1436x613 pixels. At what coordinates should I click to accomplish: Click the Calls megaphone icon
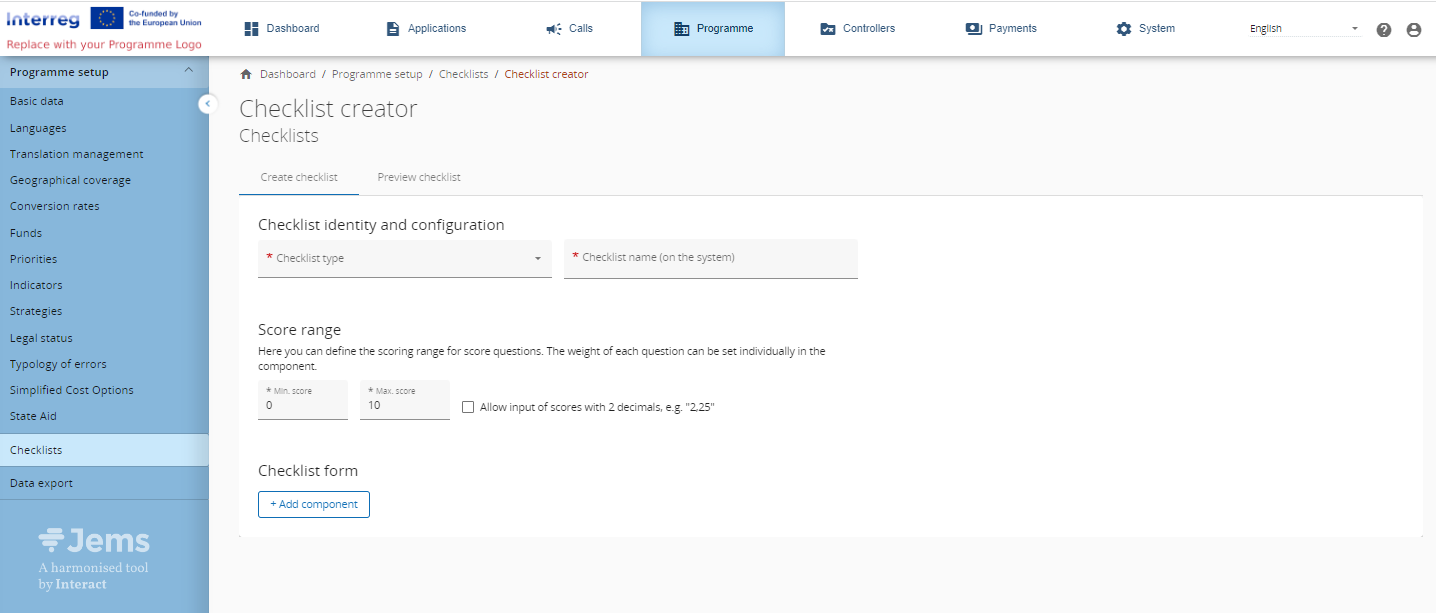tap(554, 29)
